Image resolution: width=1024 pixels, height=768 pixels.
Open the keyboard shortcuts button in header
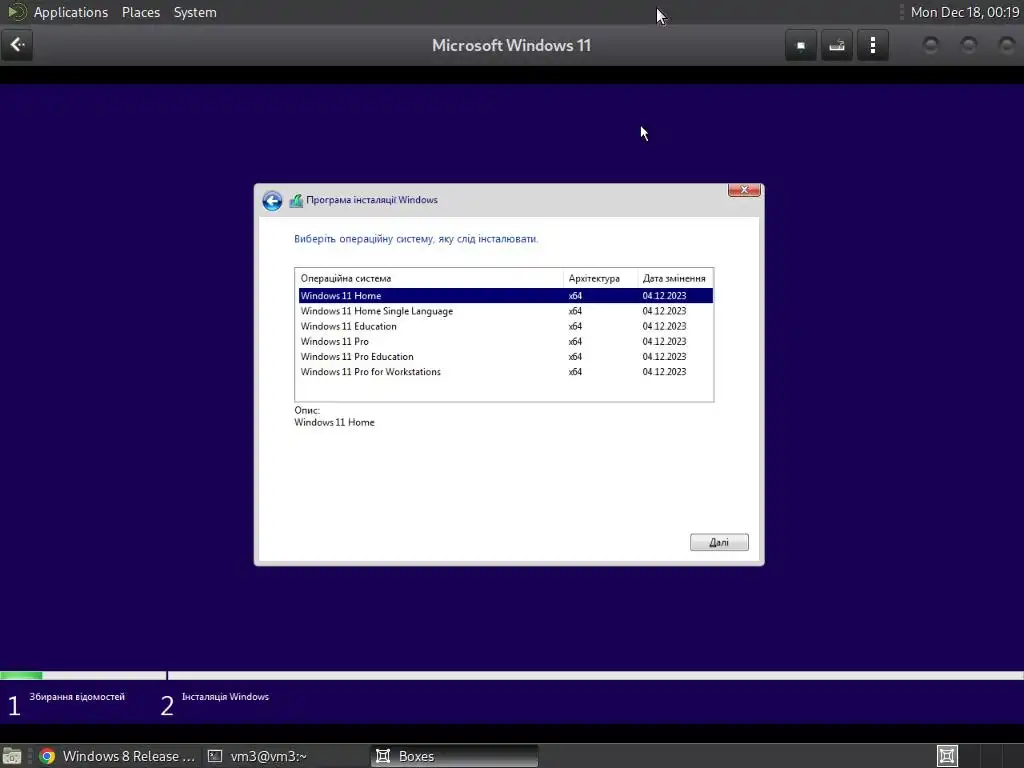tap(837, 45)
